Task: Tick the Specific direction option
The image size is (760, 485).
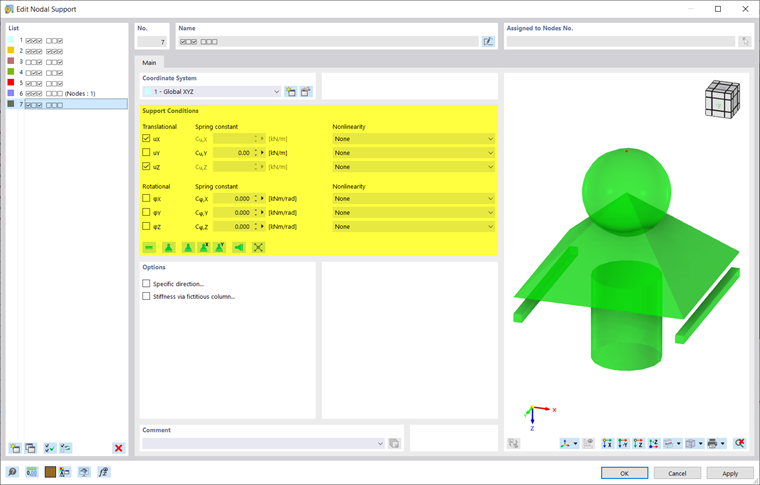Action: pyautogui.click(x=146, y=283)
